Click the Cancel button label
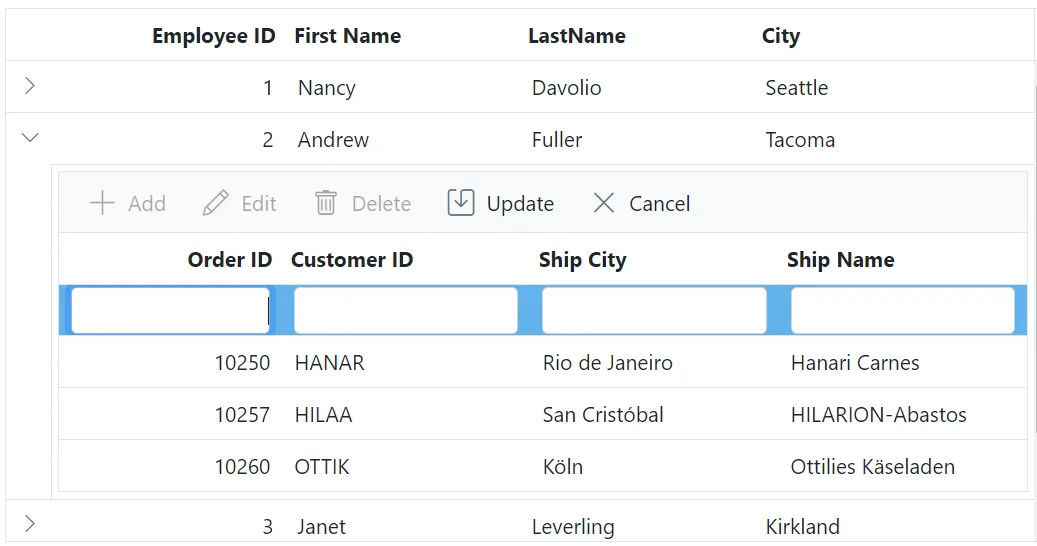The height and width of the screenshot is (546, 1037). coord(659,204)
